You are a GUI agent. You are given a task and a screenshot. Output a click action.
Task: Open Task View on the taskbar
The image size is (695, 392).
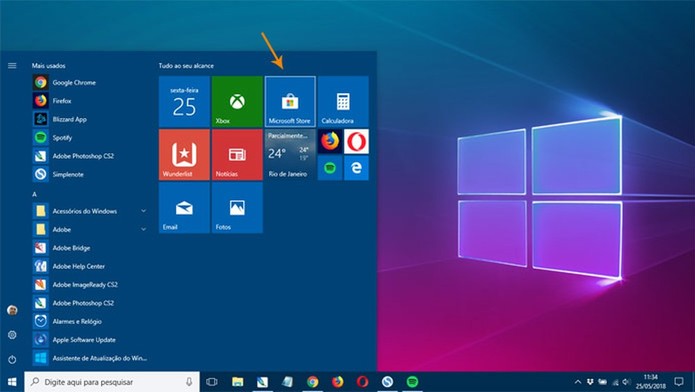click(212, 382)
